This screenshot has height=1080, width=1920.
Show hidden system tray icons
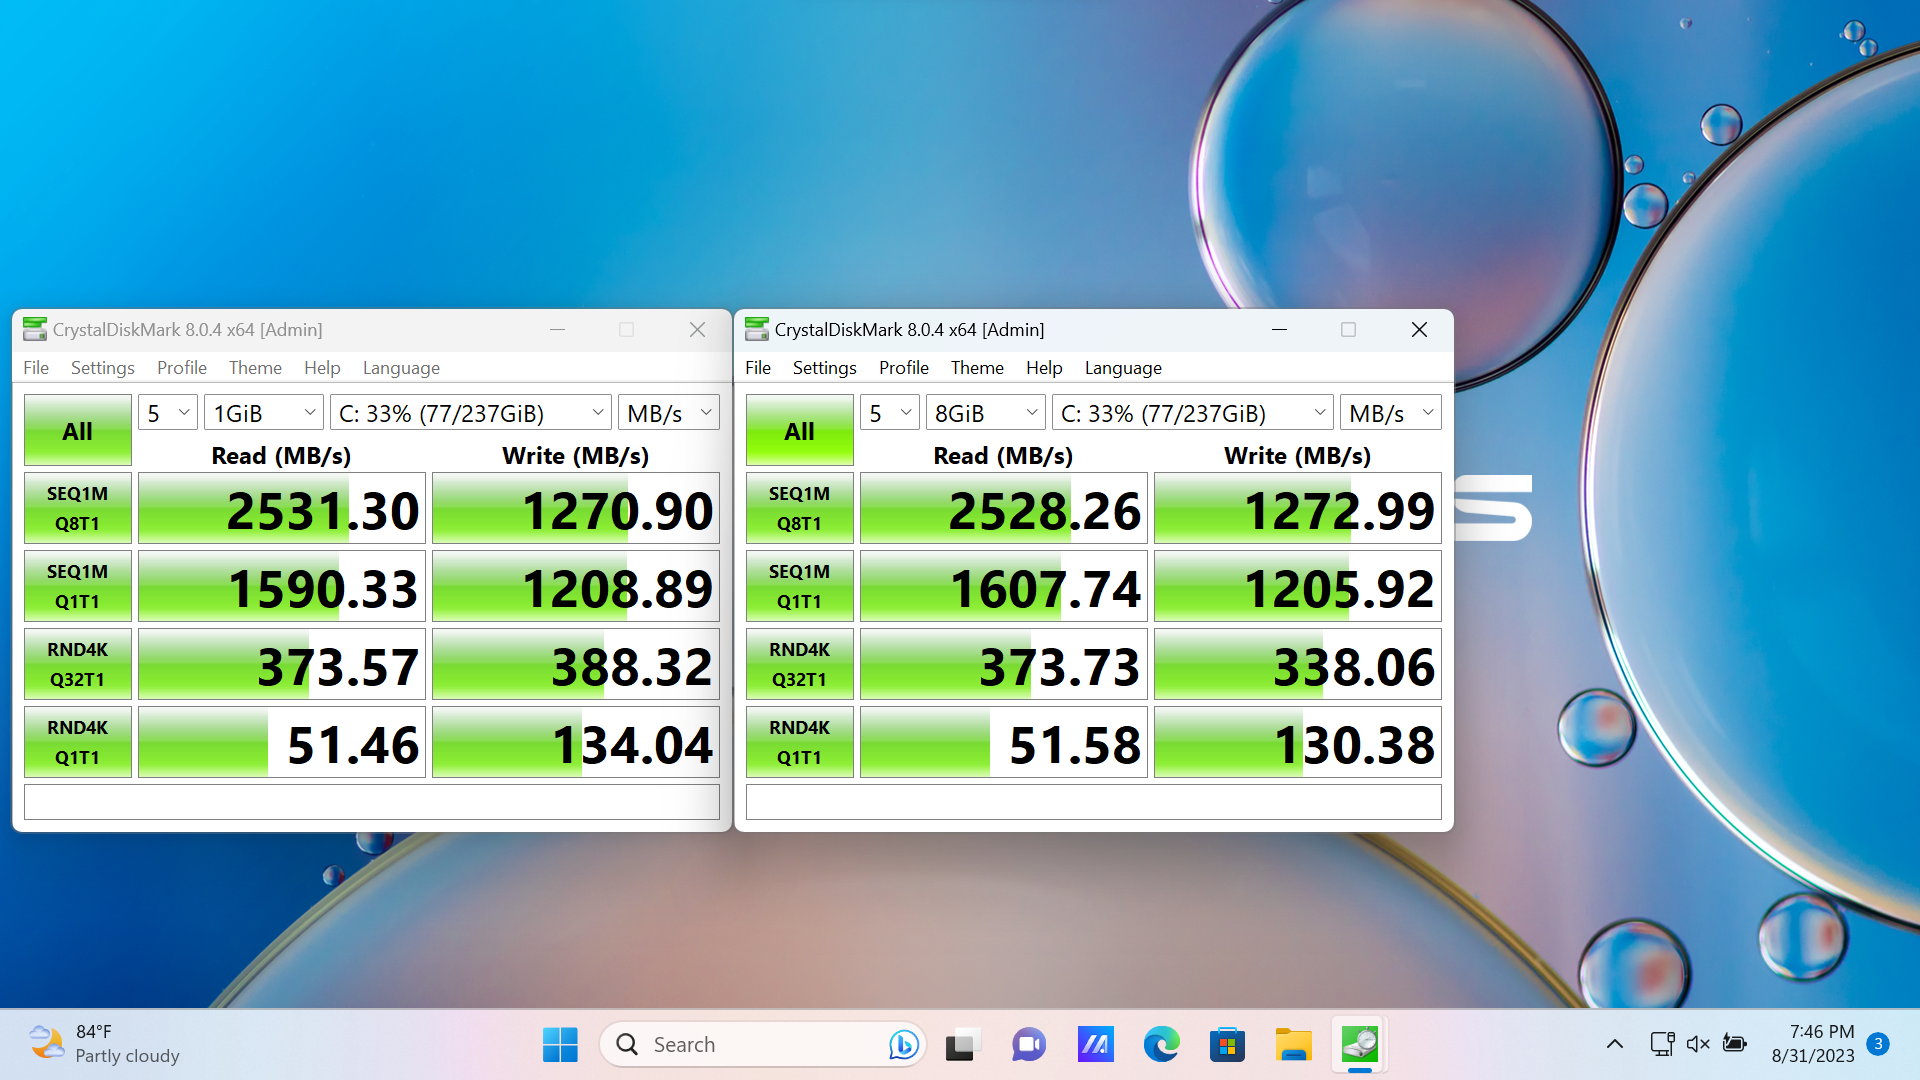pos(1614,1044)
